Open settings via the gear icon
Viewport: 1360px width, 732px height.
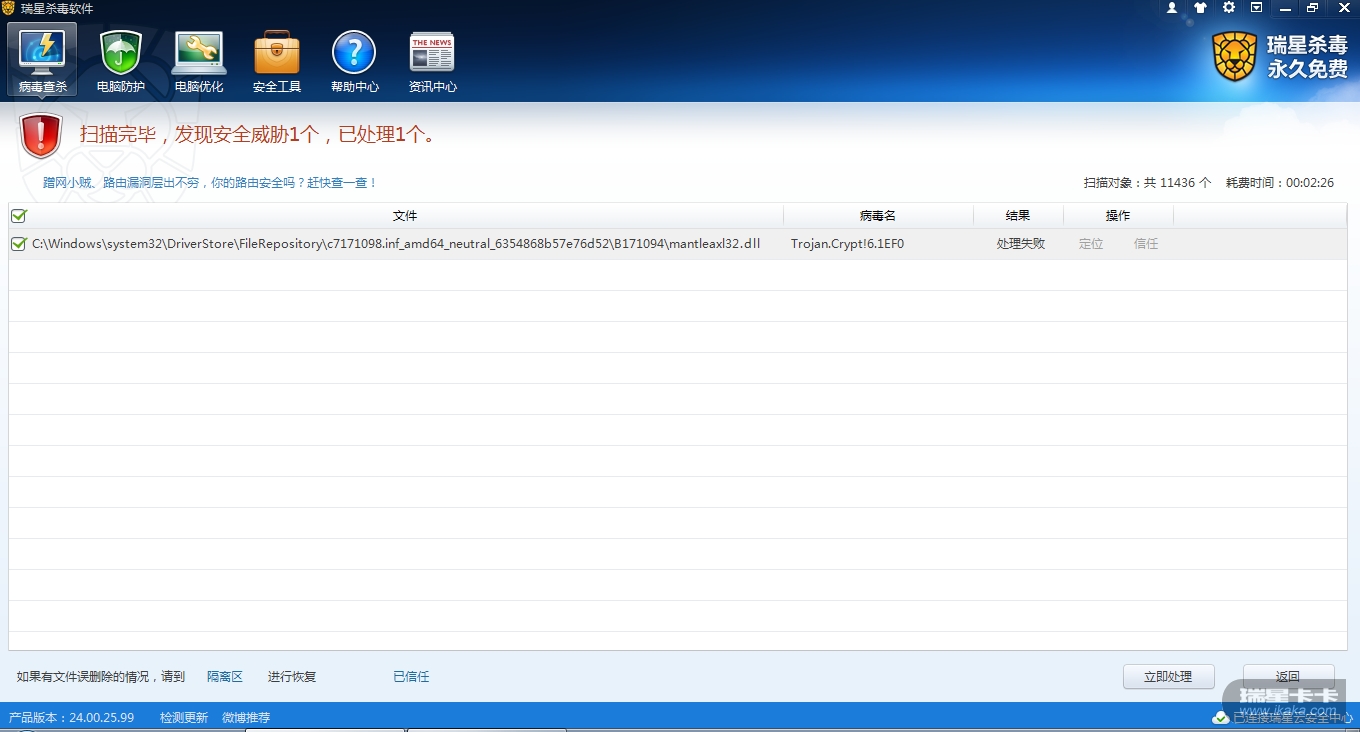pyautogui.click(x=1229, y=8)
